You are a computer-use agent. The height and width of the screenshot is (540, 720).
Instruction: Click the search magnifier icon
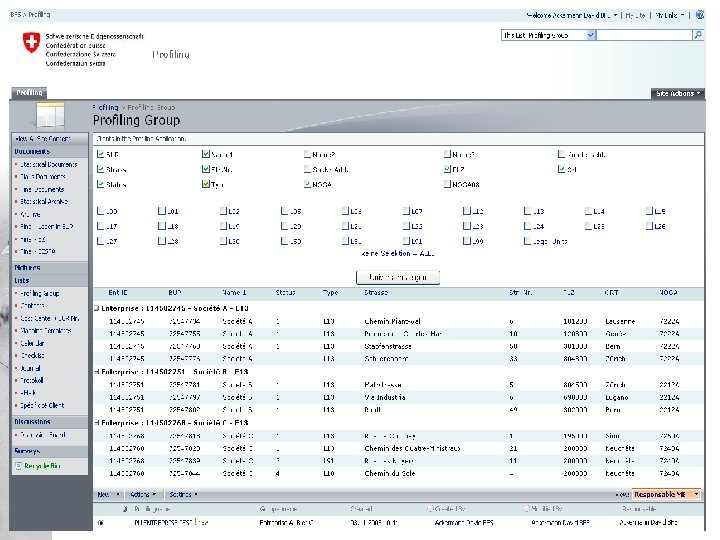697,35
